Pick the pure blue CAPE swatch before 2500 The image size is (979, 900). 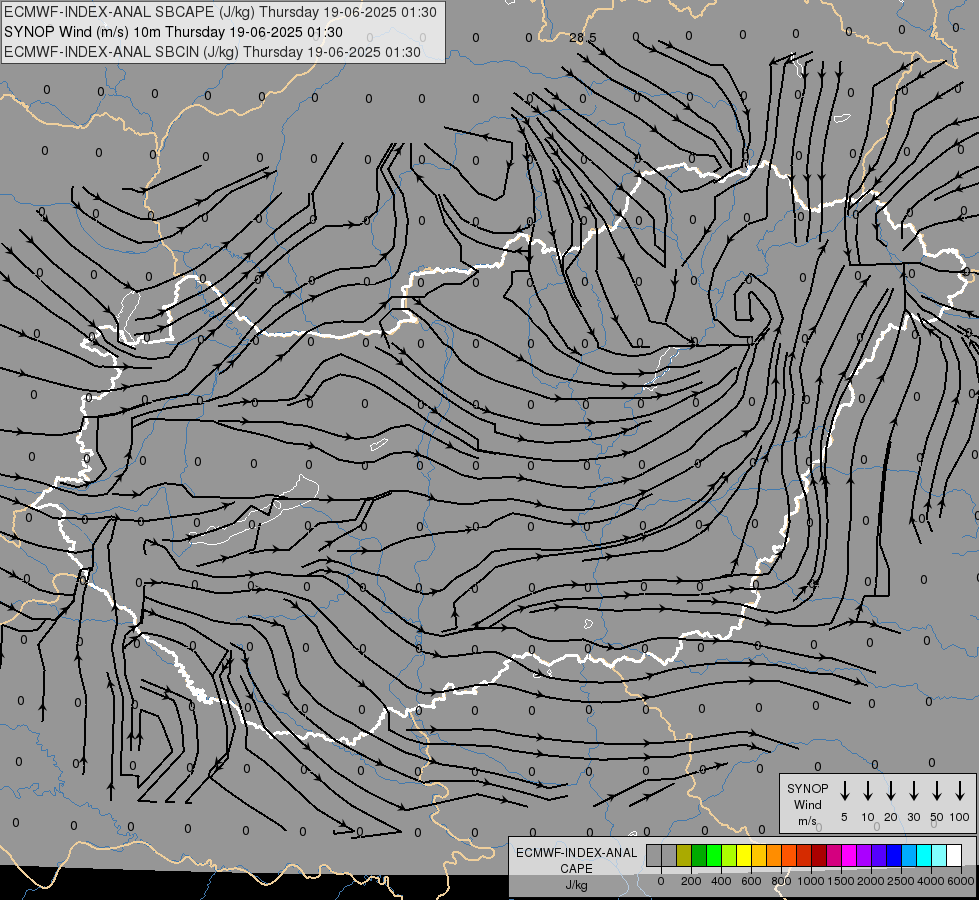click(894, 855)
